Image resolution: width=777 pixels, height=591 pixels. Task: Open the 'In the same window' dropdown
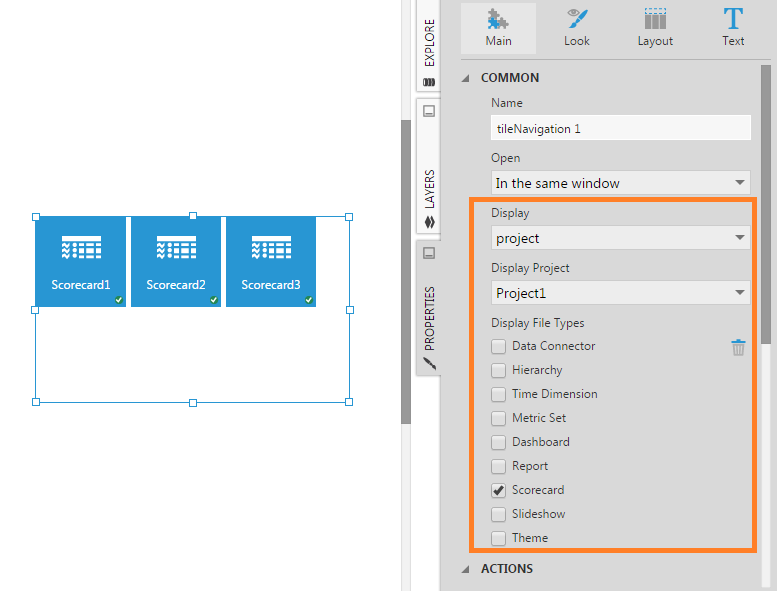(x=621, y=183)
